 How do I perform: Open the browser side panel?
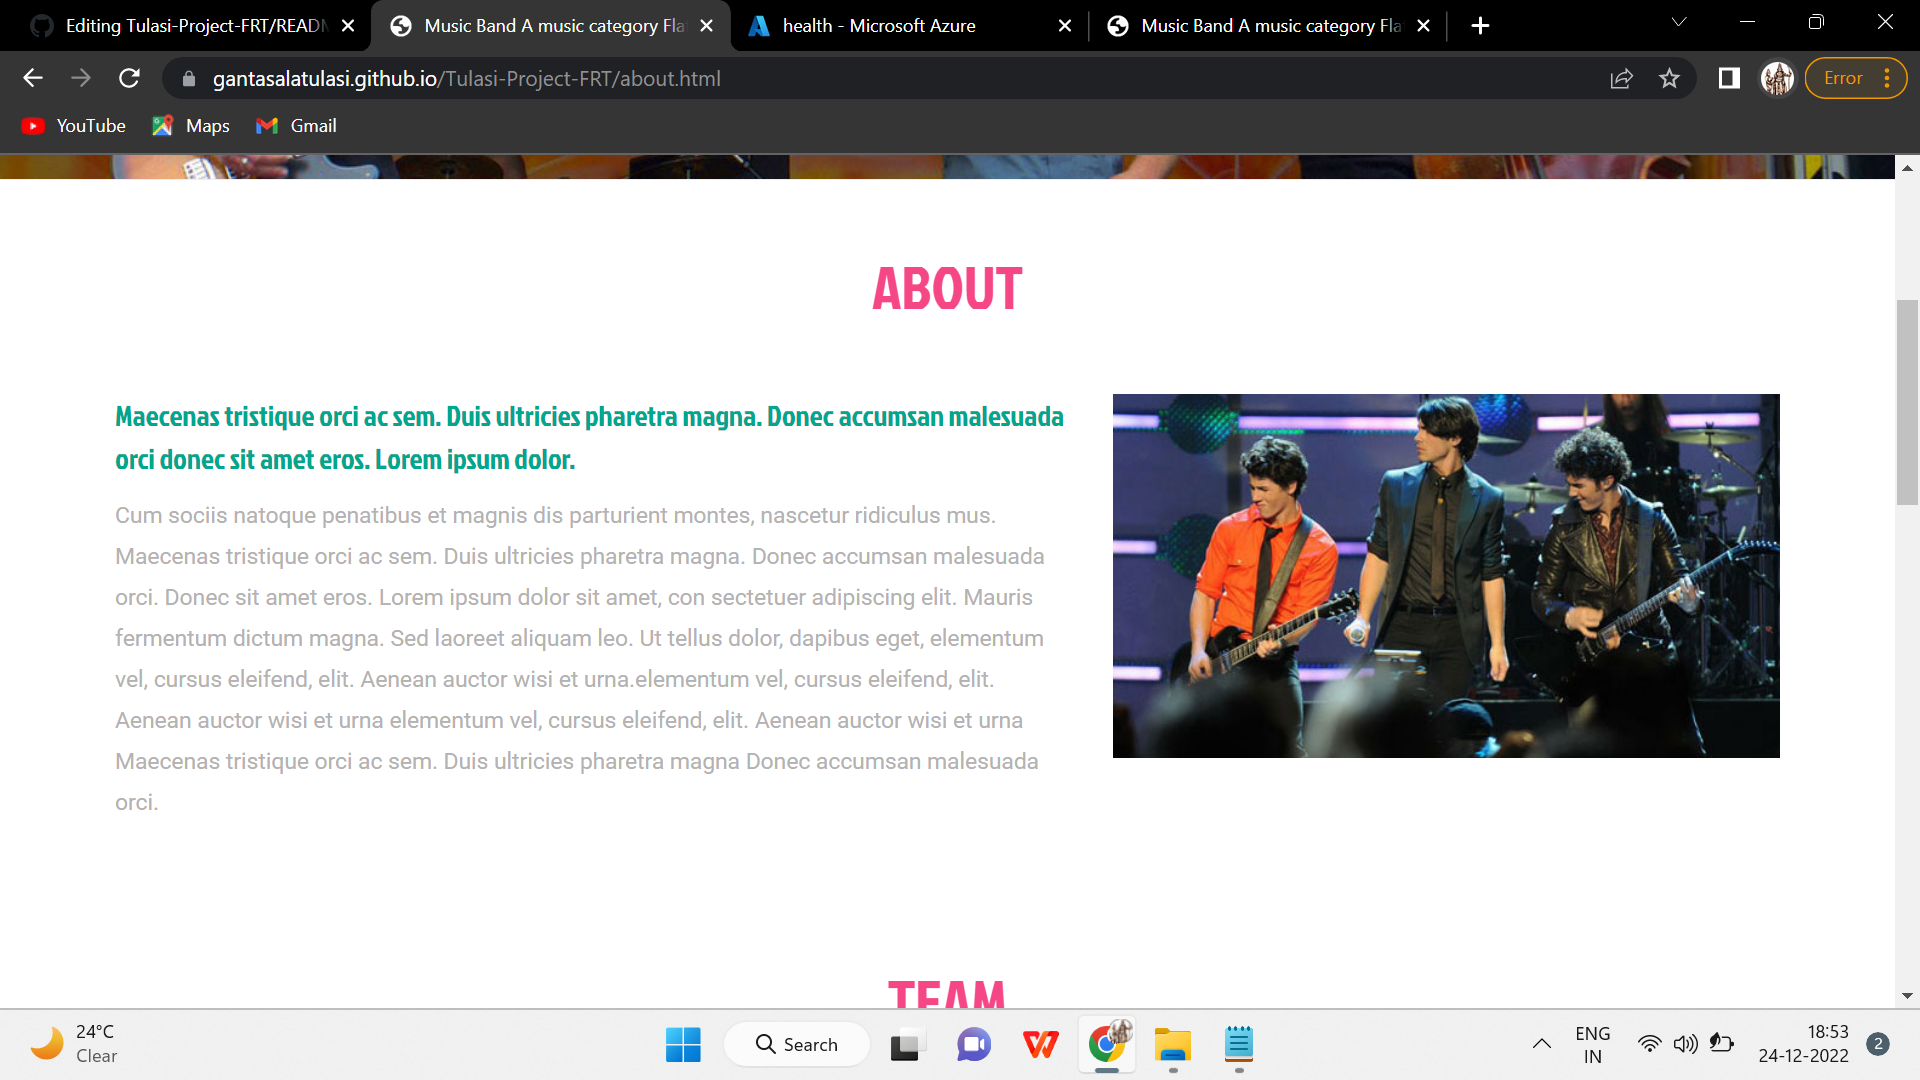tap(1729, 78)
